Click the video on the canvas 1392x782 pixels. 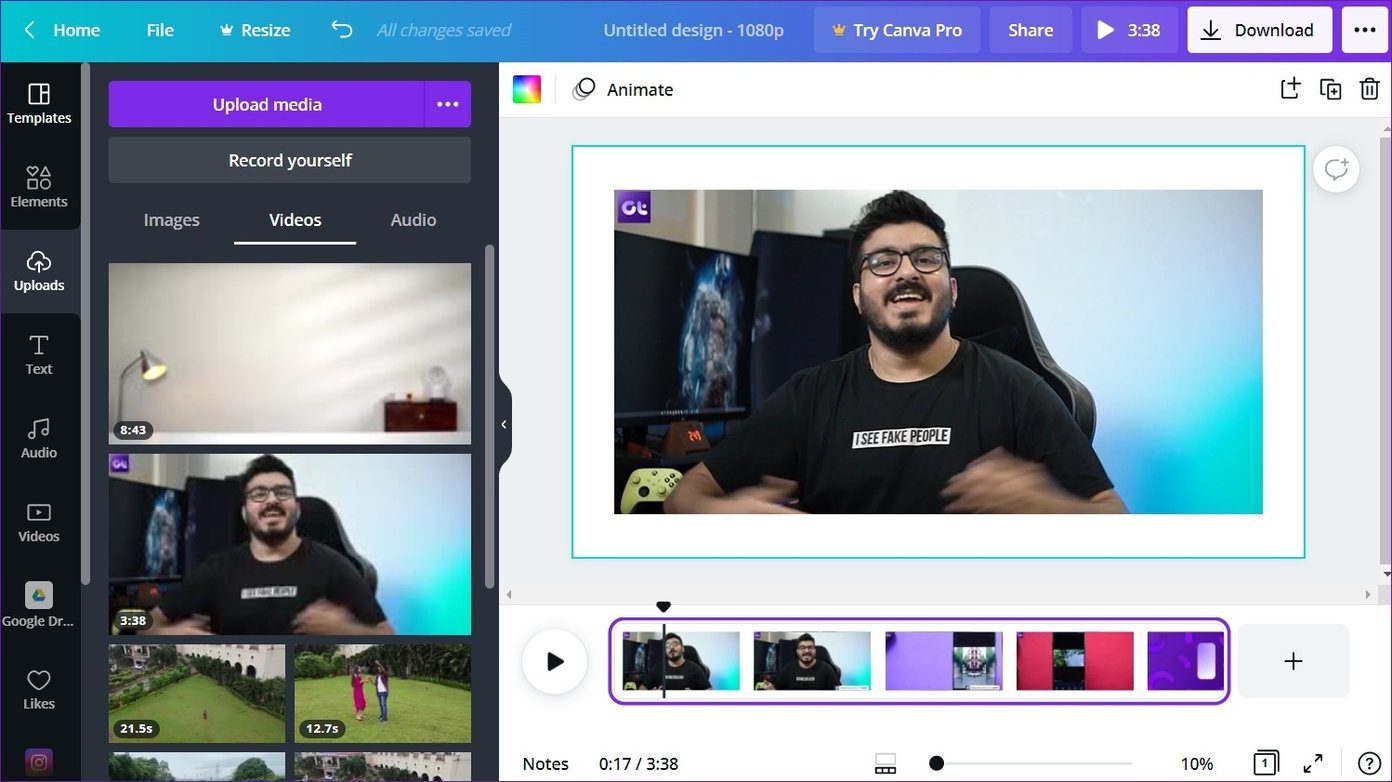point(938,352)
